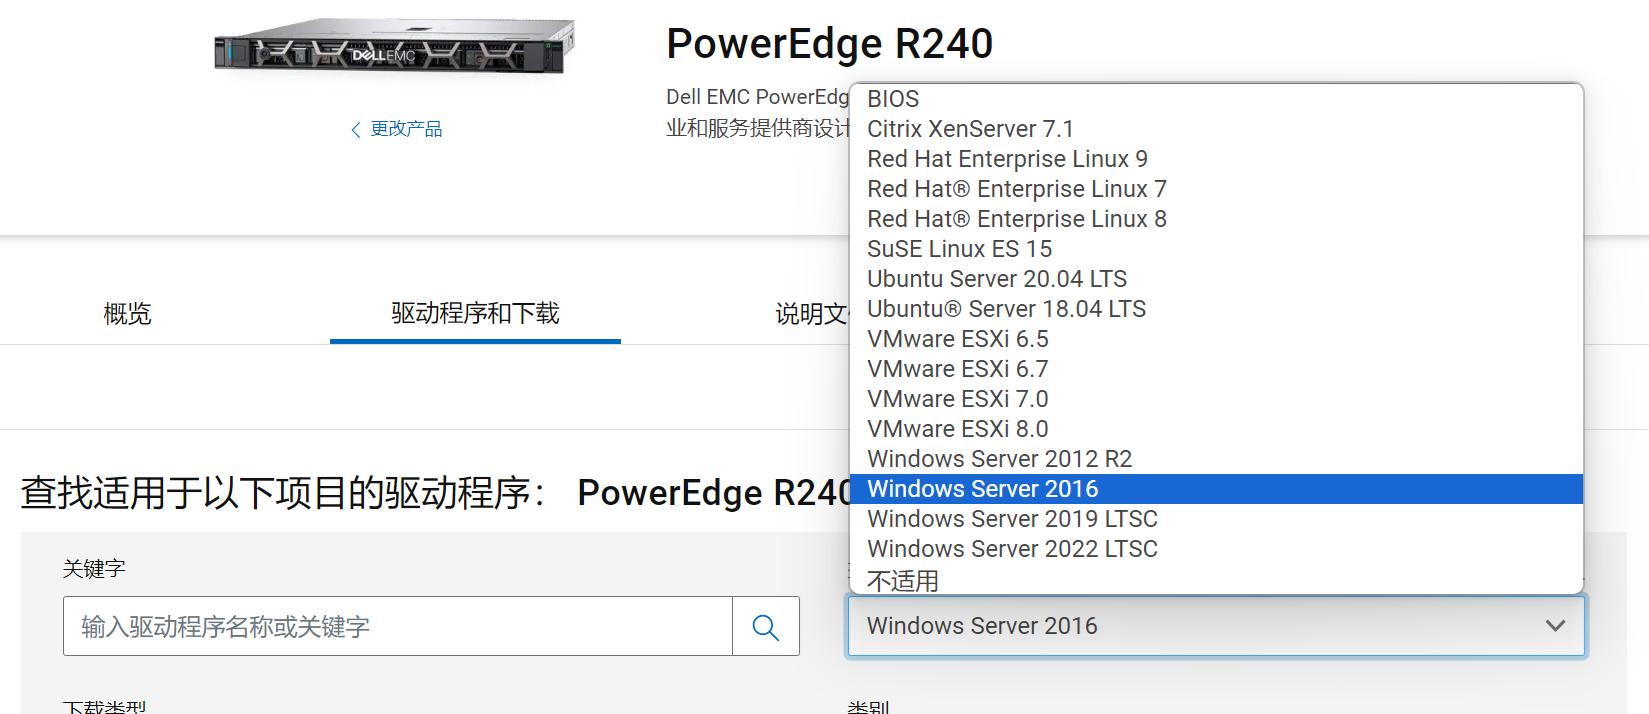
Task: Open the operating system dropdown chevron
Action: coord(1557,626)
